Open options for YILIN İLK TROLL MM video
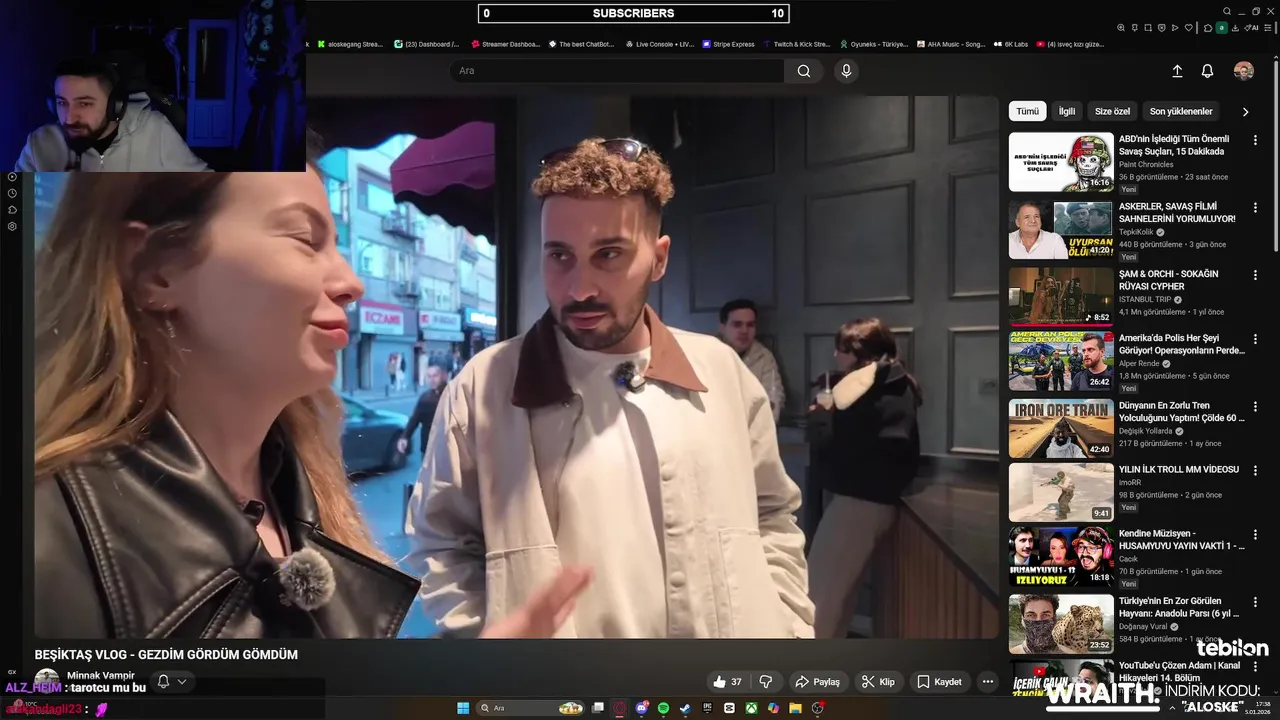 [x=1255, y=470]
